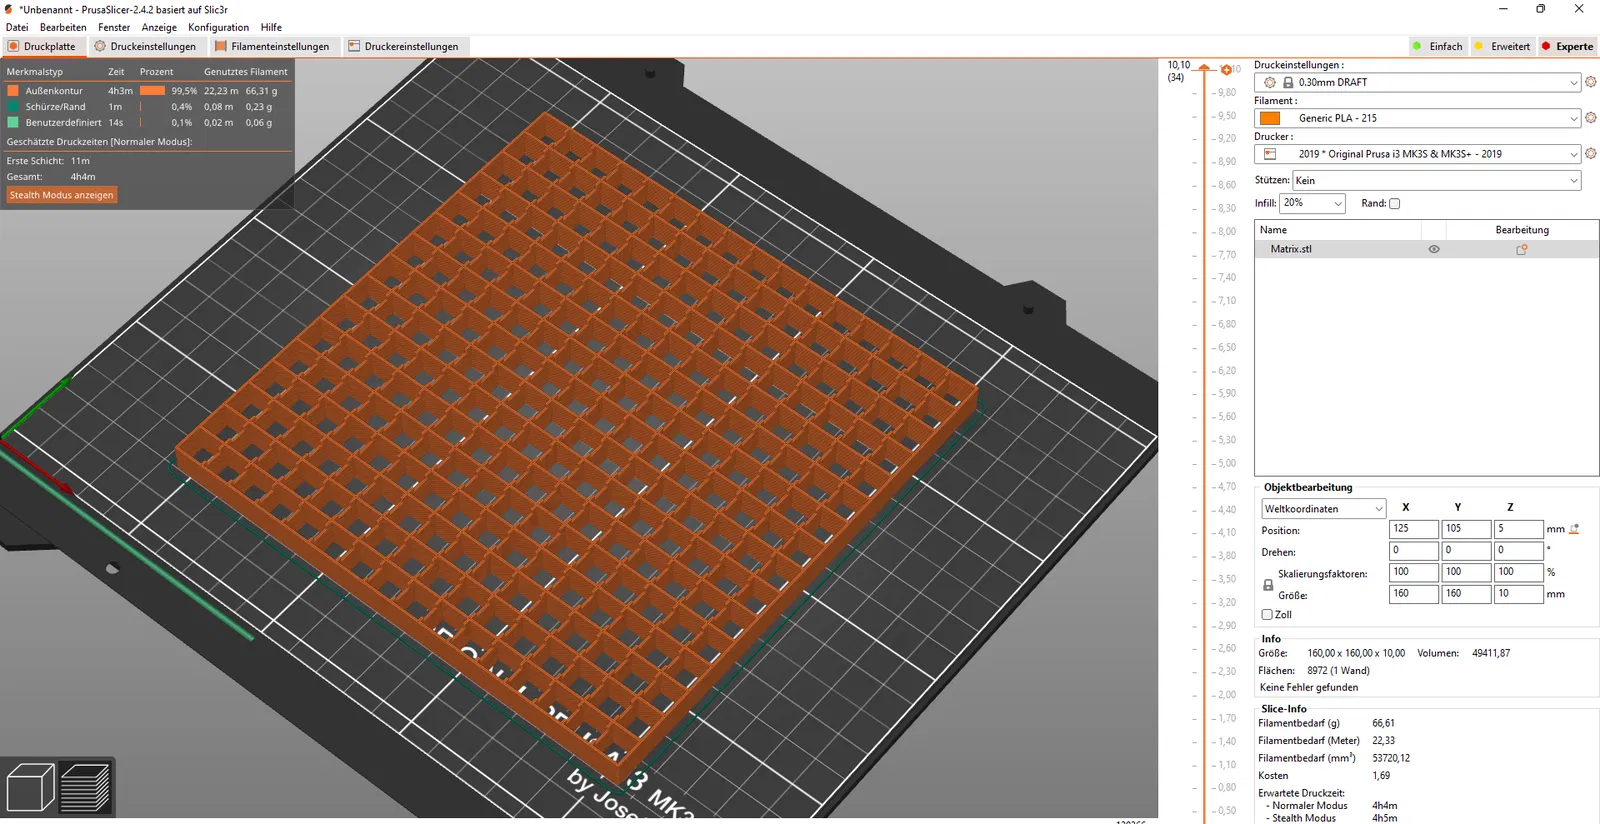
Task: Open the Filament preset dropdown
Action: 1417,118
